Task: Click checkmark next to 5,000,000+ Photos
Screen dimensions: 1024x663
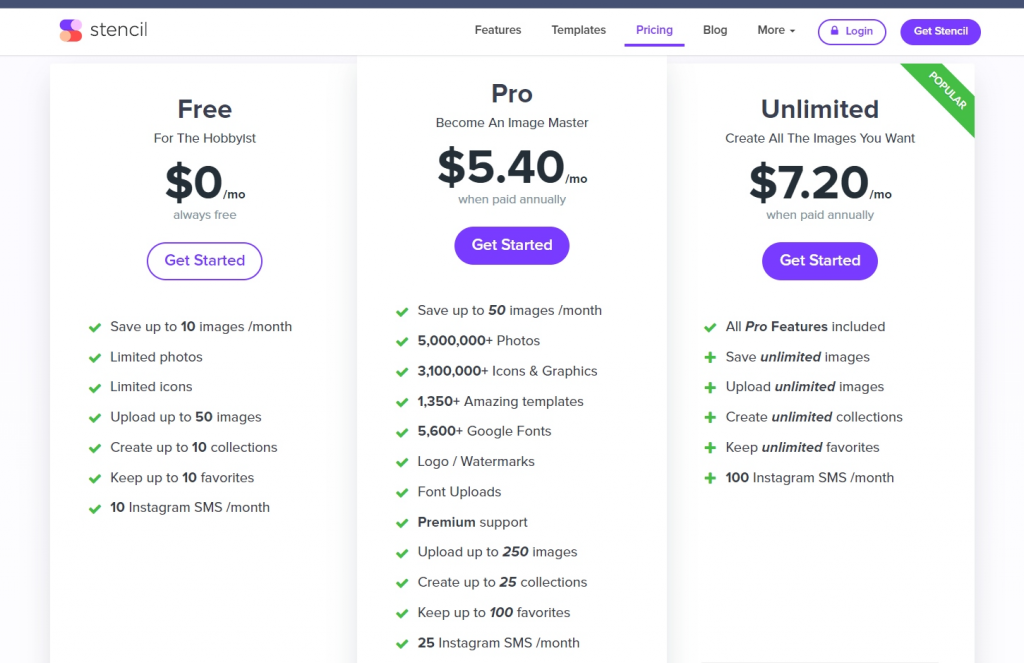Action: [x=402, y=342]
